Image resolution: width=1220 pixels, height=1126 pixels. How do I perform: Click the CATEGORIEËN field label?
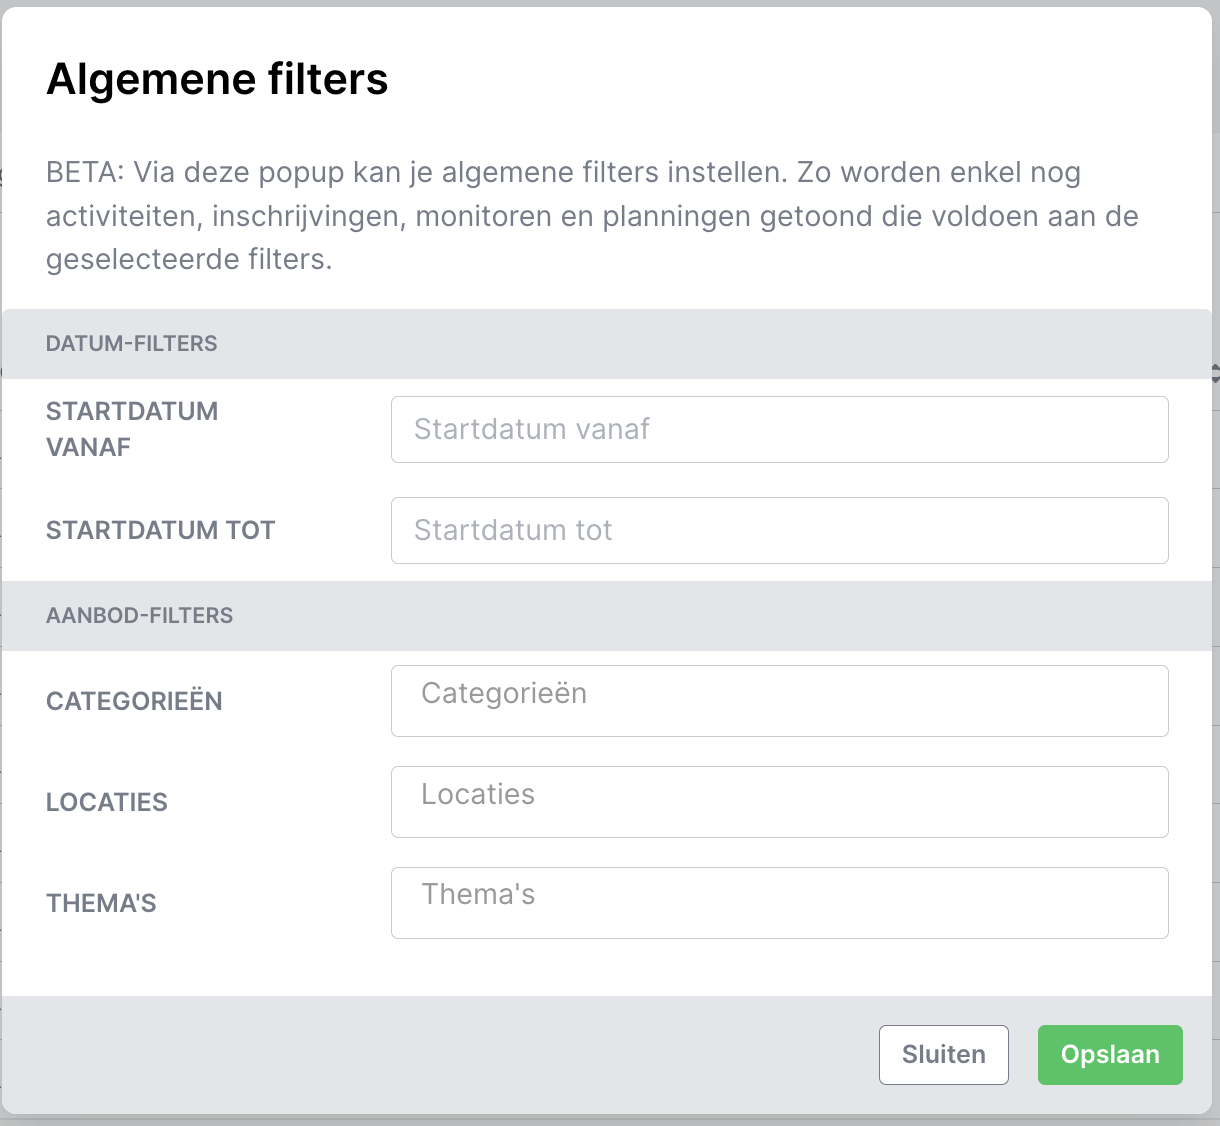[134, 701]
